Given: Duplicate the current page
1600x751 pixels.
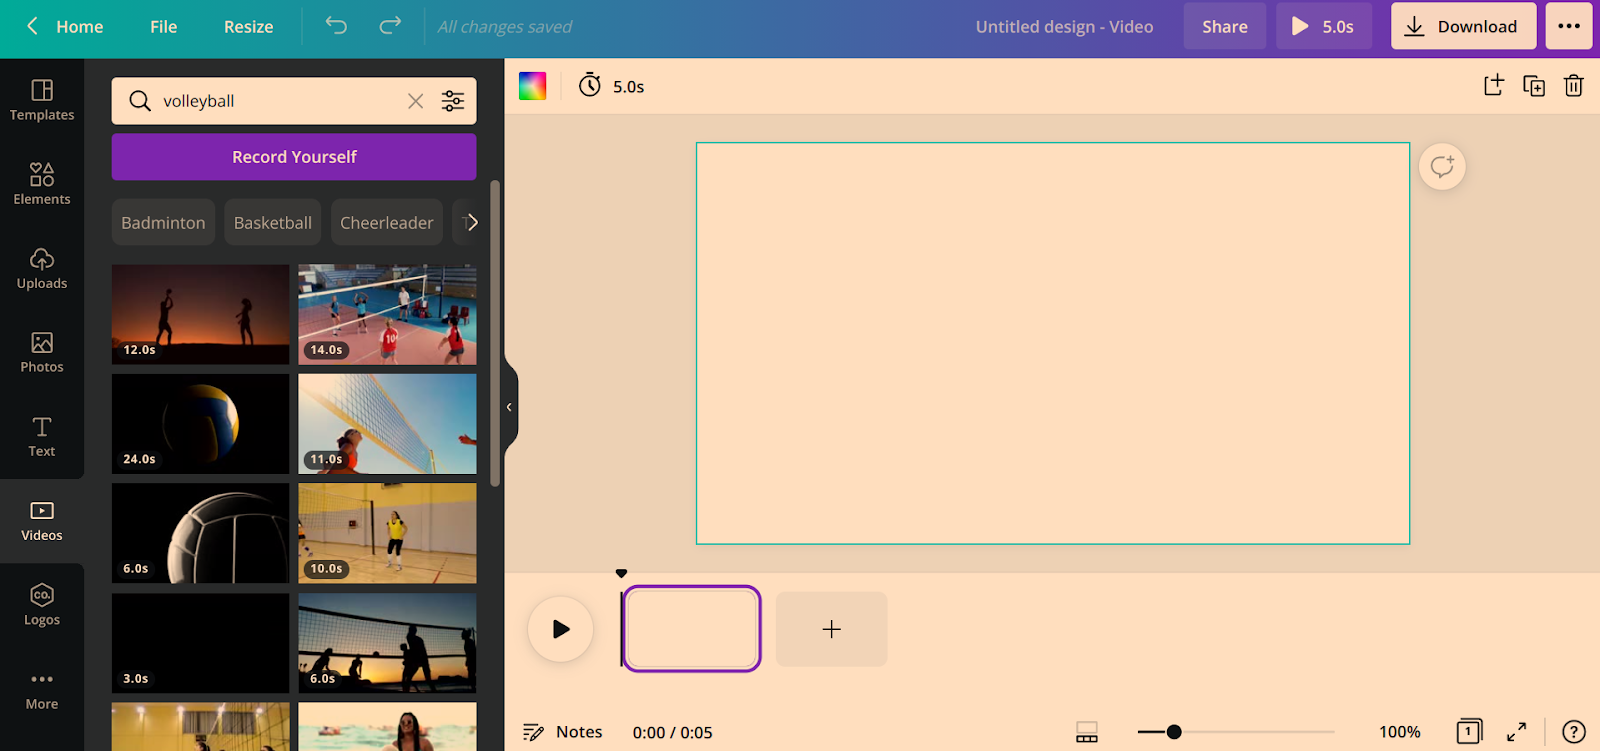Looking at the screenshot, I should (x=1533, y=86).
